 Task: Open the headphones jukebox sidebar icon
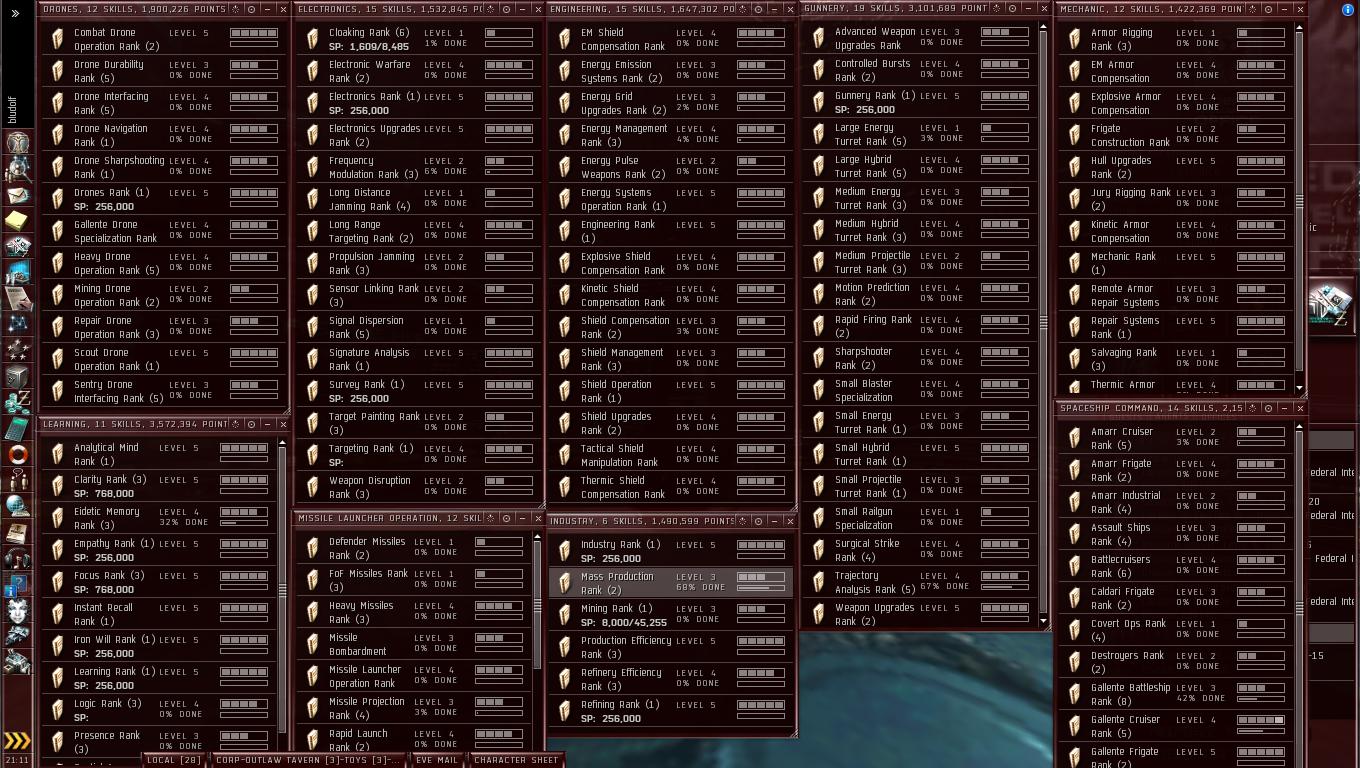[17, 558]
